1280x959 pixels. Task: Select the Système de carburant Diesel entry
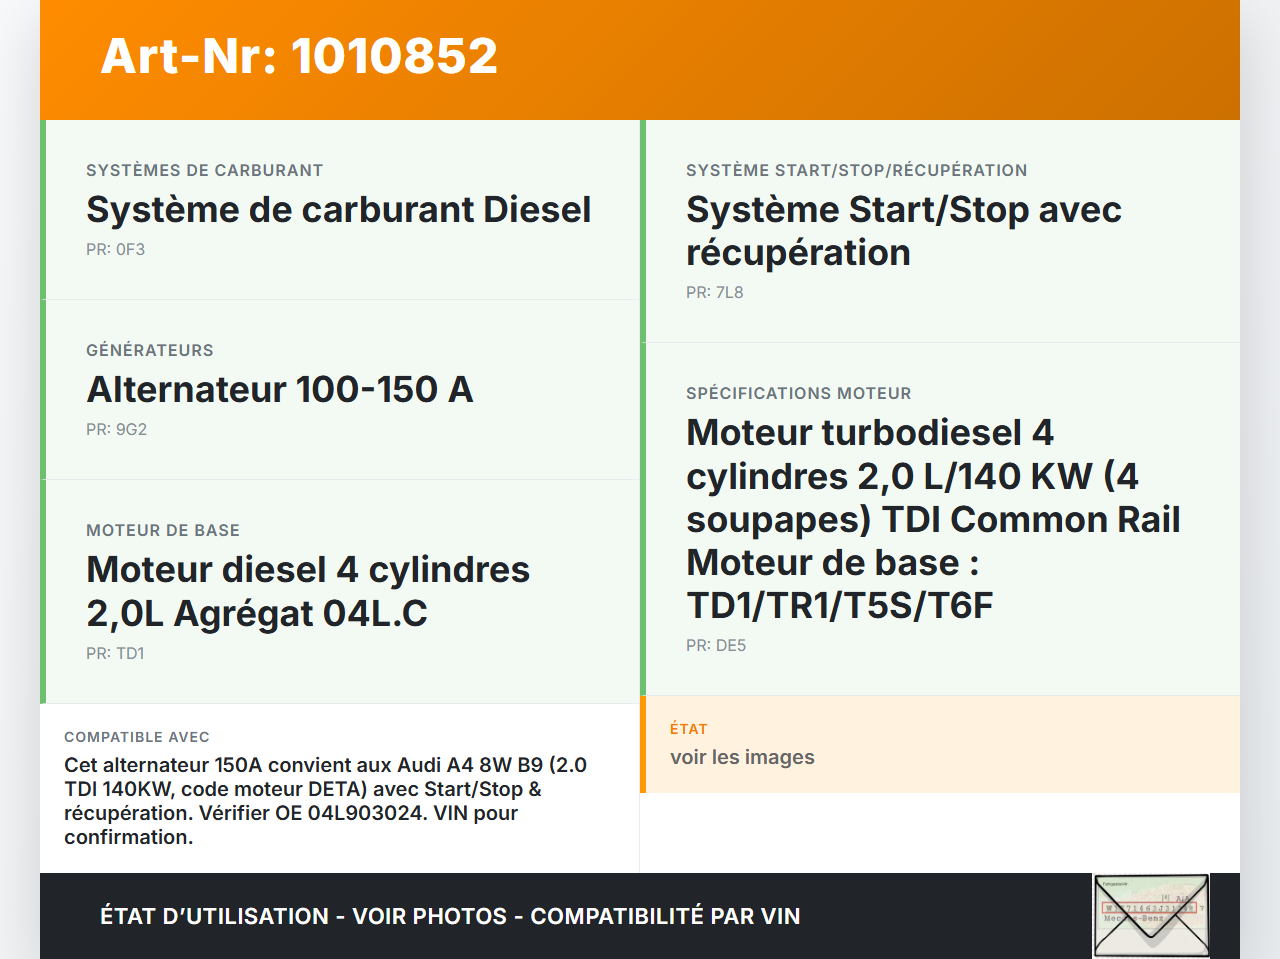339,209
